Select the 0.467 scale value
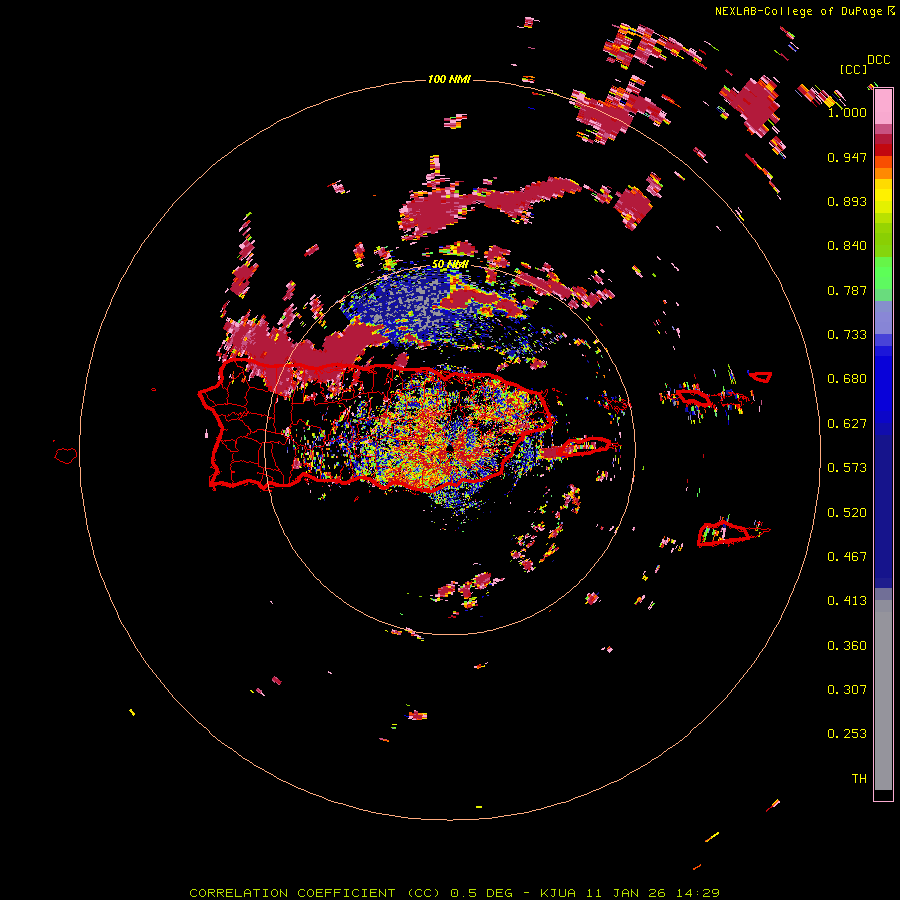900x900 pixels. [x=847, y=557]
